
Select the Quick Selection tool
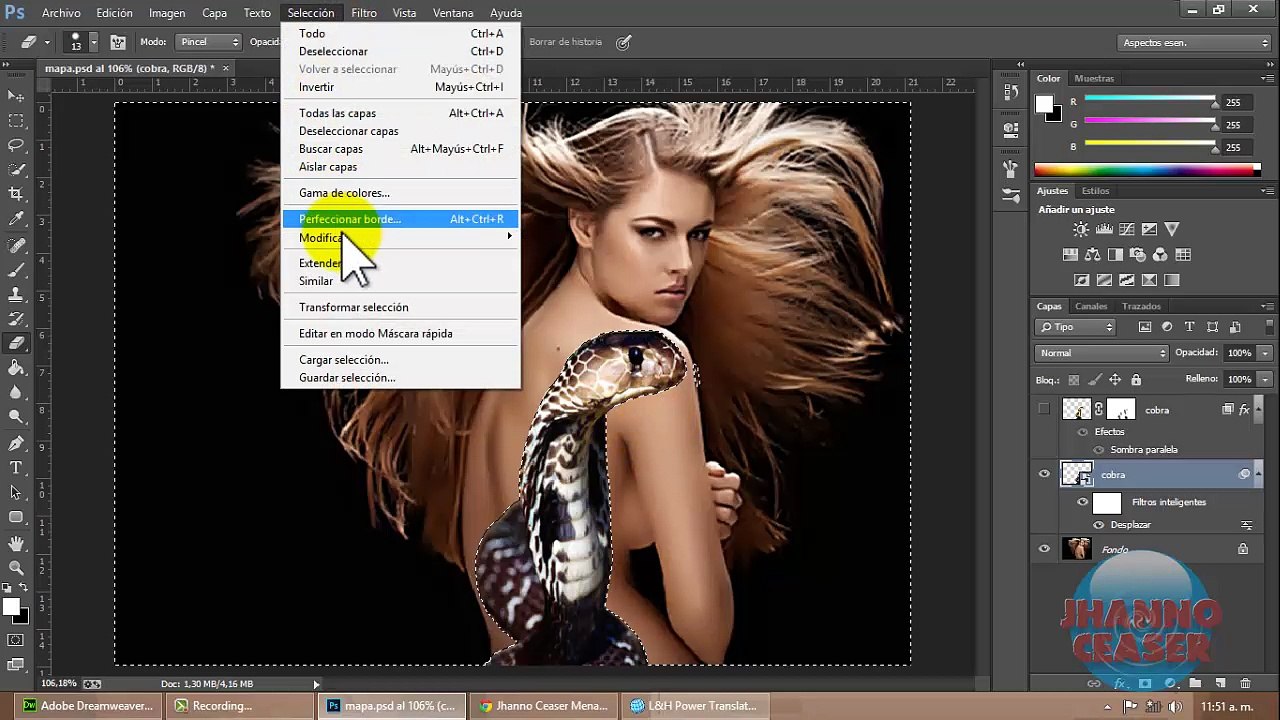click(16, 170)
